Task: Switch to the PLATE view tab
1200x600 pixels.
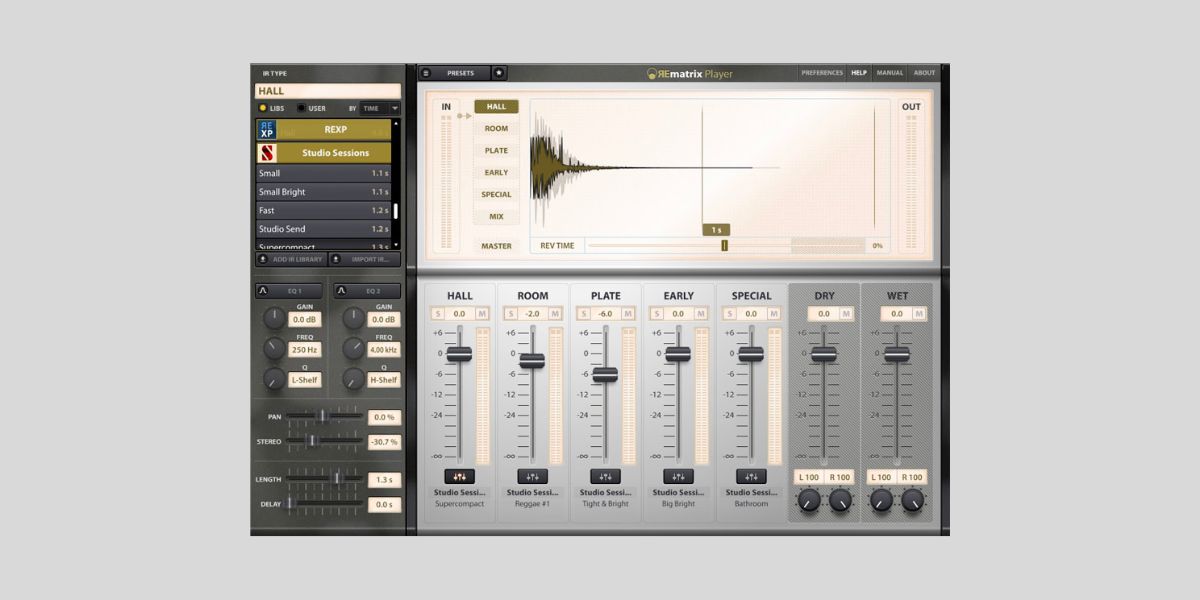Action: (496, 151)
